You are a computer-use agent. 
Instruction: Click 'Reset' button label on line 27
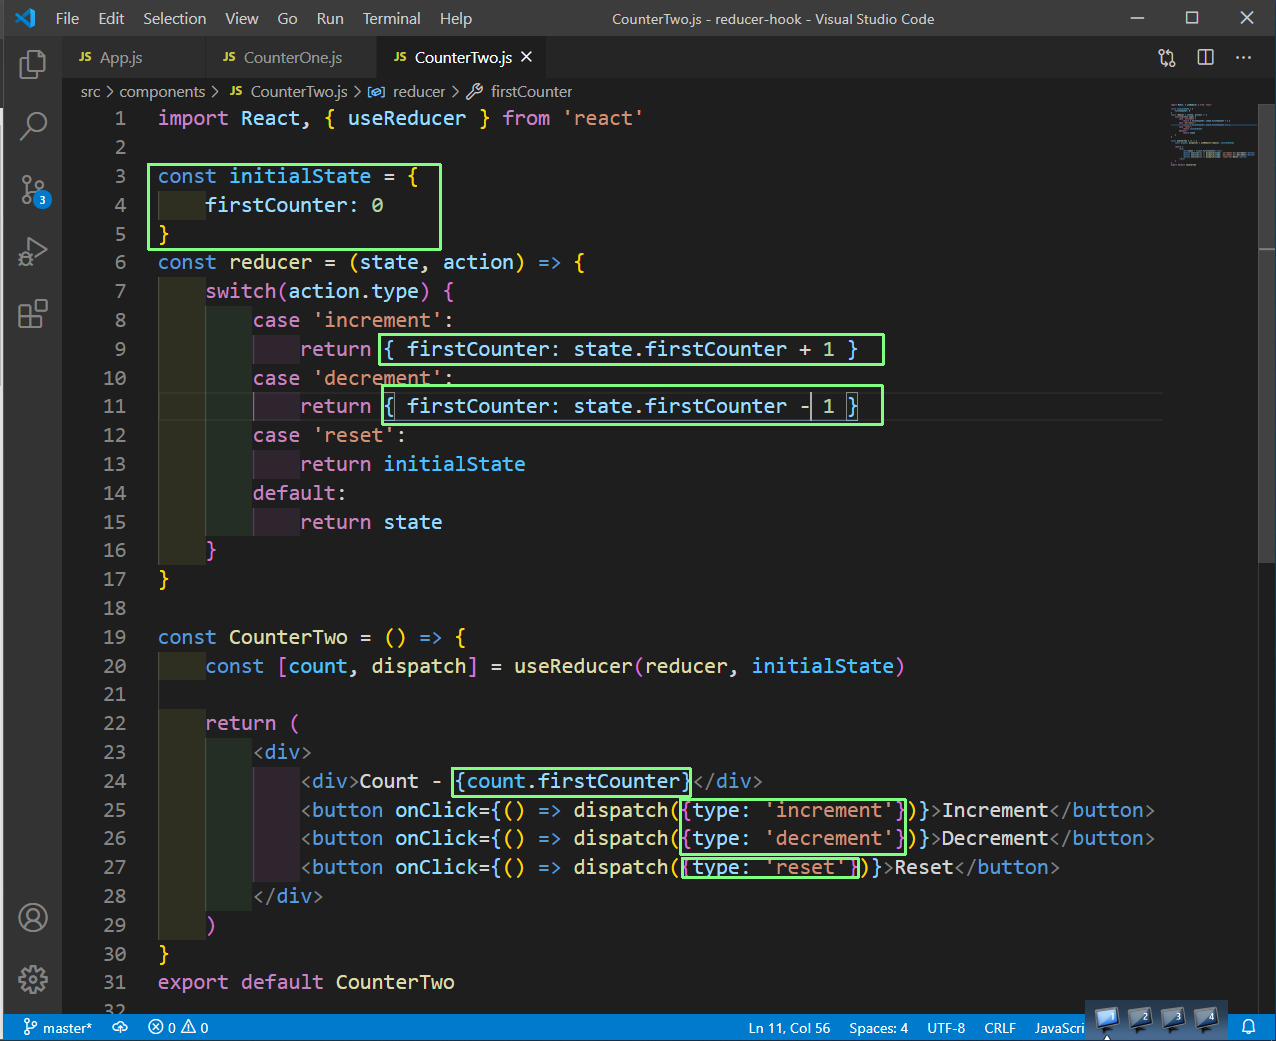(924, 867)
